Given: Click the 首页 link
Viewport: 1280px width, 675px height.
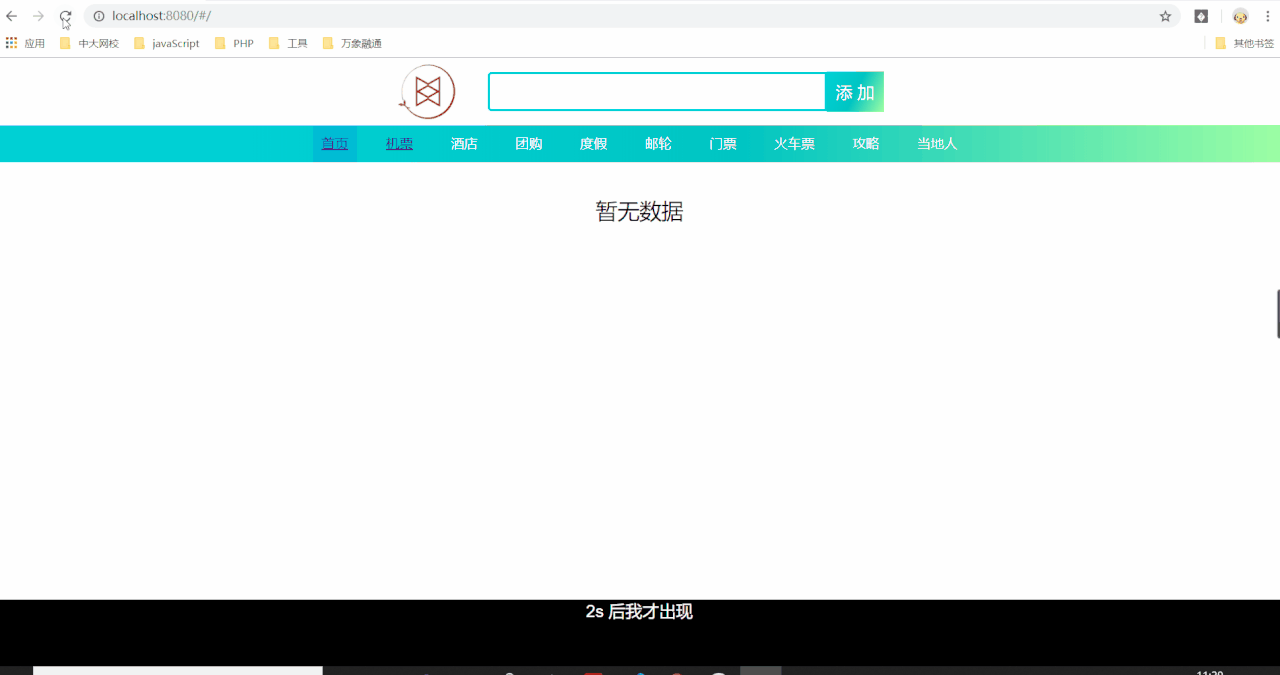Looking at the screenshot, I should coord(334,143).
